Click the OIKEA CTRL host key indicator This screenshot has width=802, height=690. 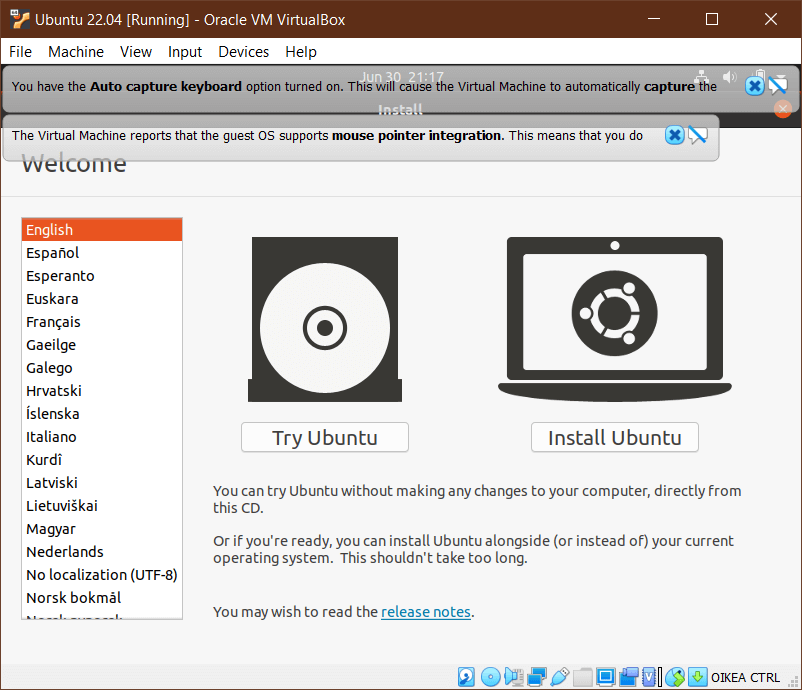coord(745,677)
